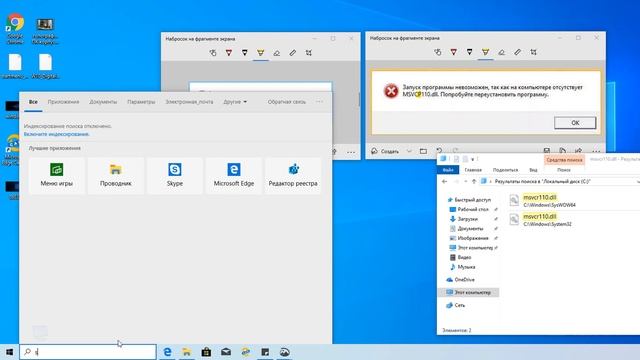Viewport: 640px width, 360px height.
Task: Select the Все search tab
Action: point(33,102)
